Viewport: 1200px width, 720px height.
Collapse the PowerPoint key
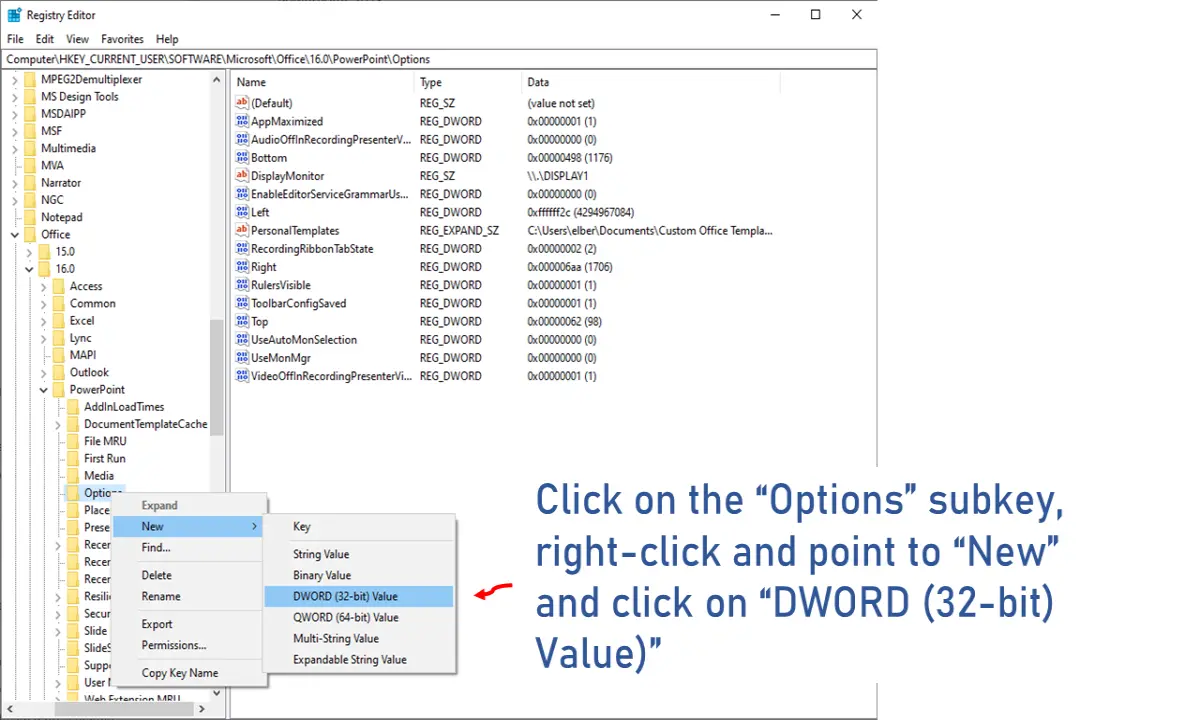pyautogui.click(x=44, y=390)
